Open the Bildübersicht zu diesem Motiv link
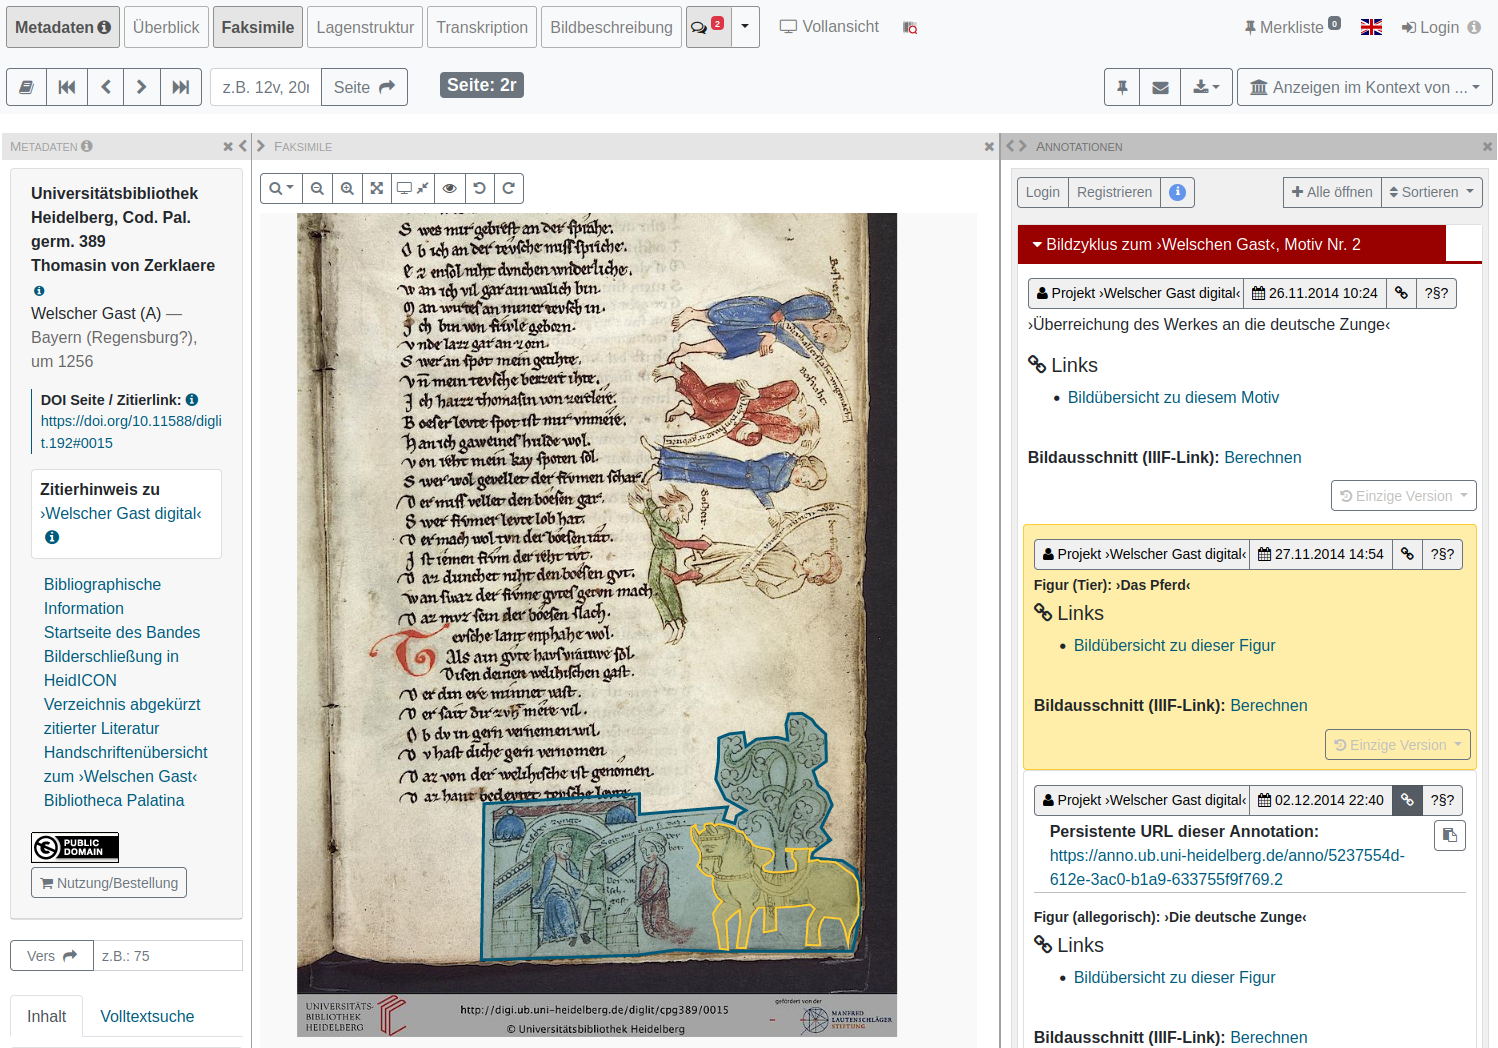The width and height of the screenshot is (1498, 1048). 1173,397
